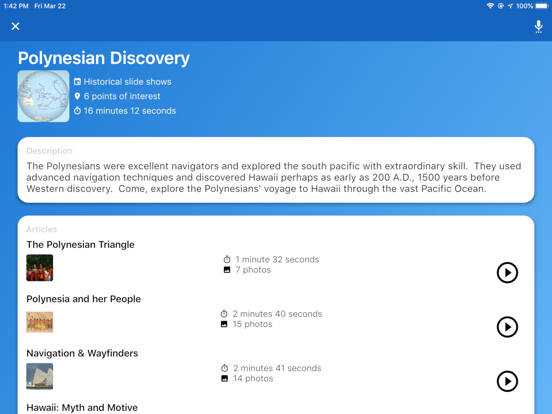552x414 pixels.
Task: Tap the microphone icon in header
Action: click(538, 26)
